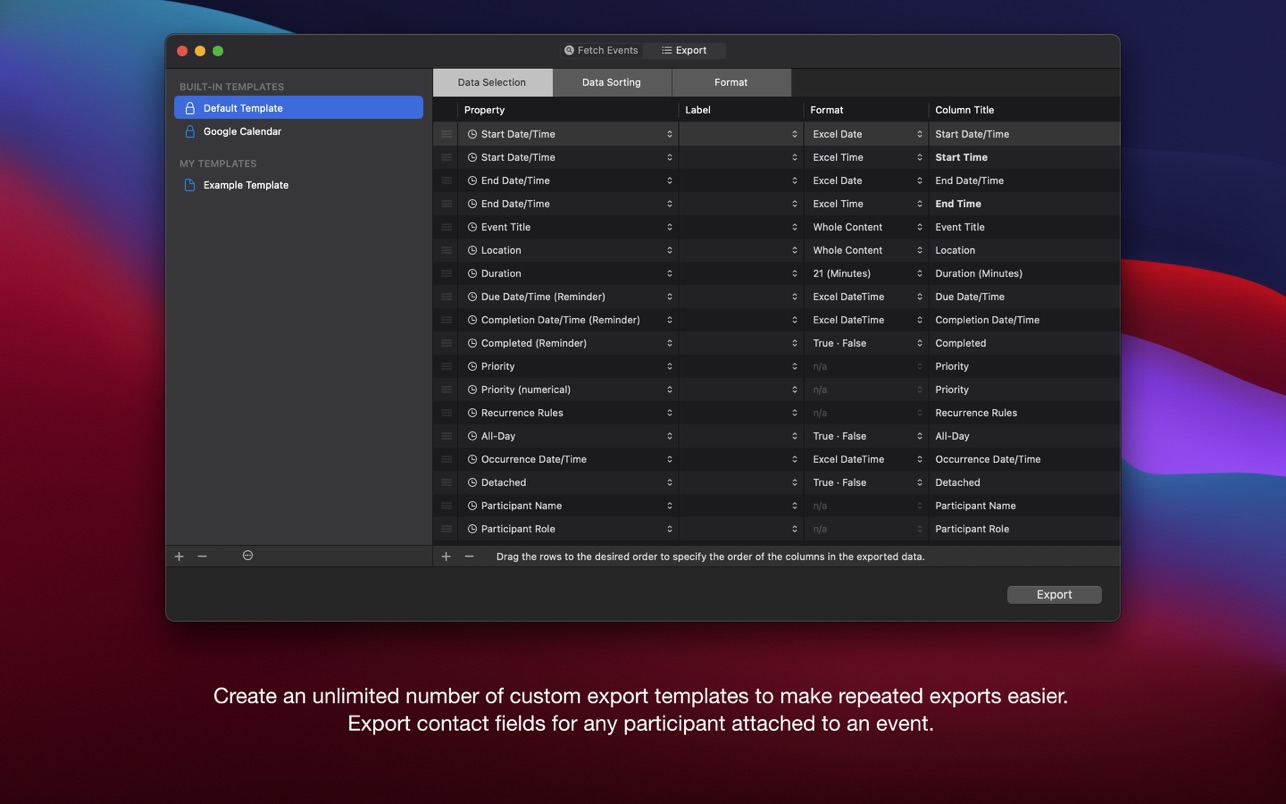Switch to the Export view
Image resolution: width=1286 pixels, height=804 pixels.
pos(684,50)
